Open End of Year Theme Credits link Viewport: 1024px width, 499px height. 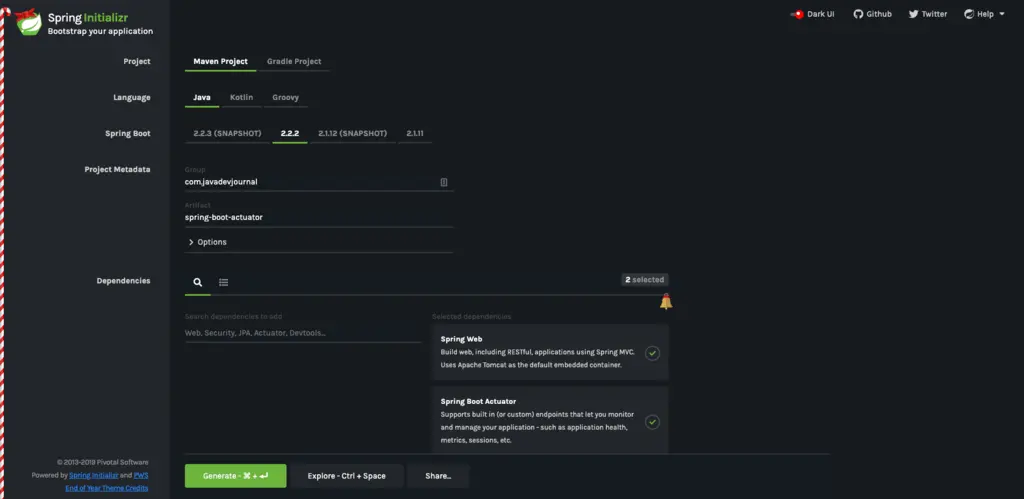coord(106,488)
